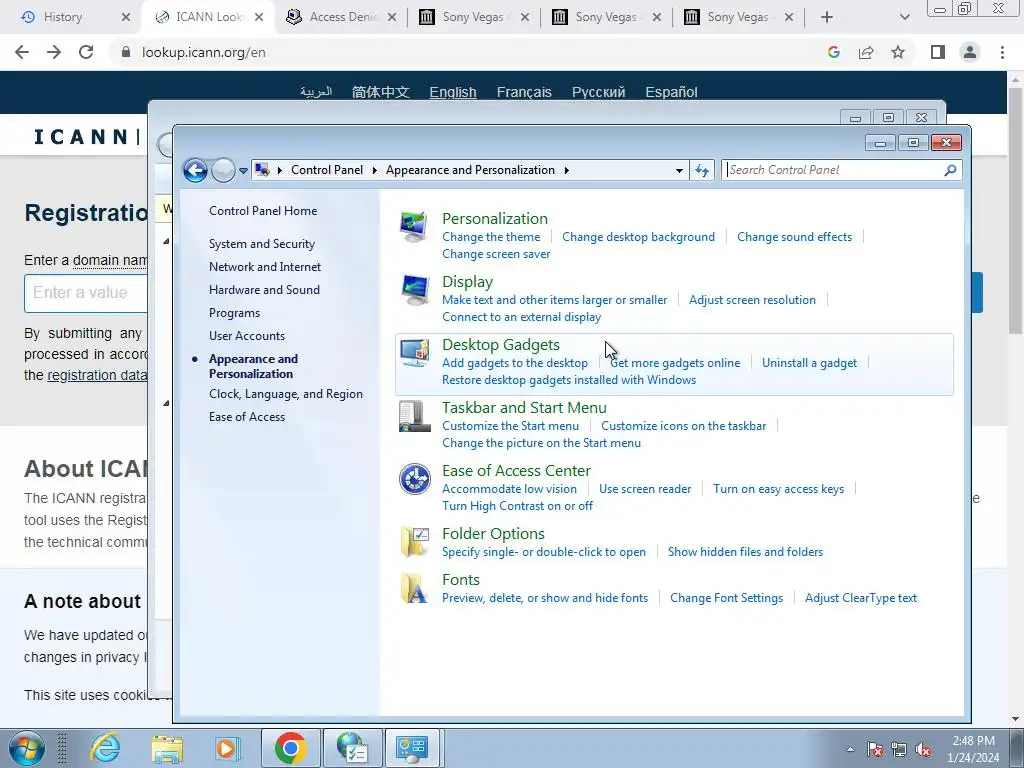Click Adjust screen resolution link
This screenshot has width=1024, height=768.
pos(752,300)
